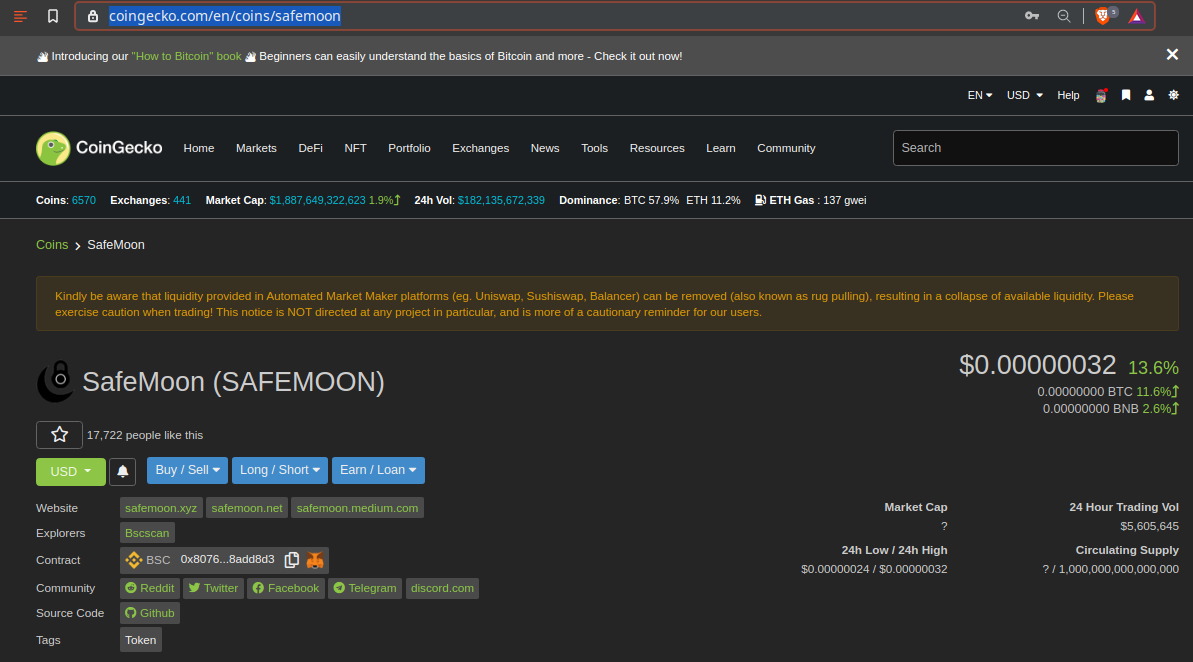Toggle the favorite star for SafeMoon
Image resolution: width=1193 pixels, height=662 pixels.
coord(59,434)
